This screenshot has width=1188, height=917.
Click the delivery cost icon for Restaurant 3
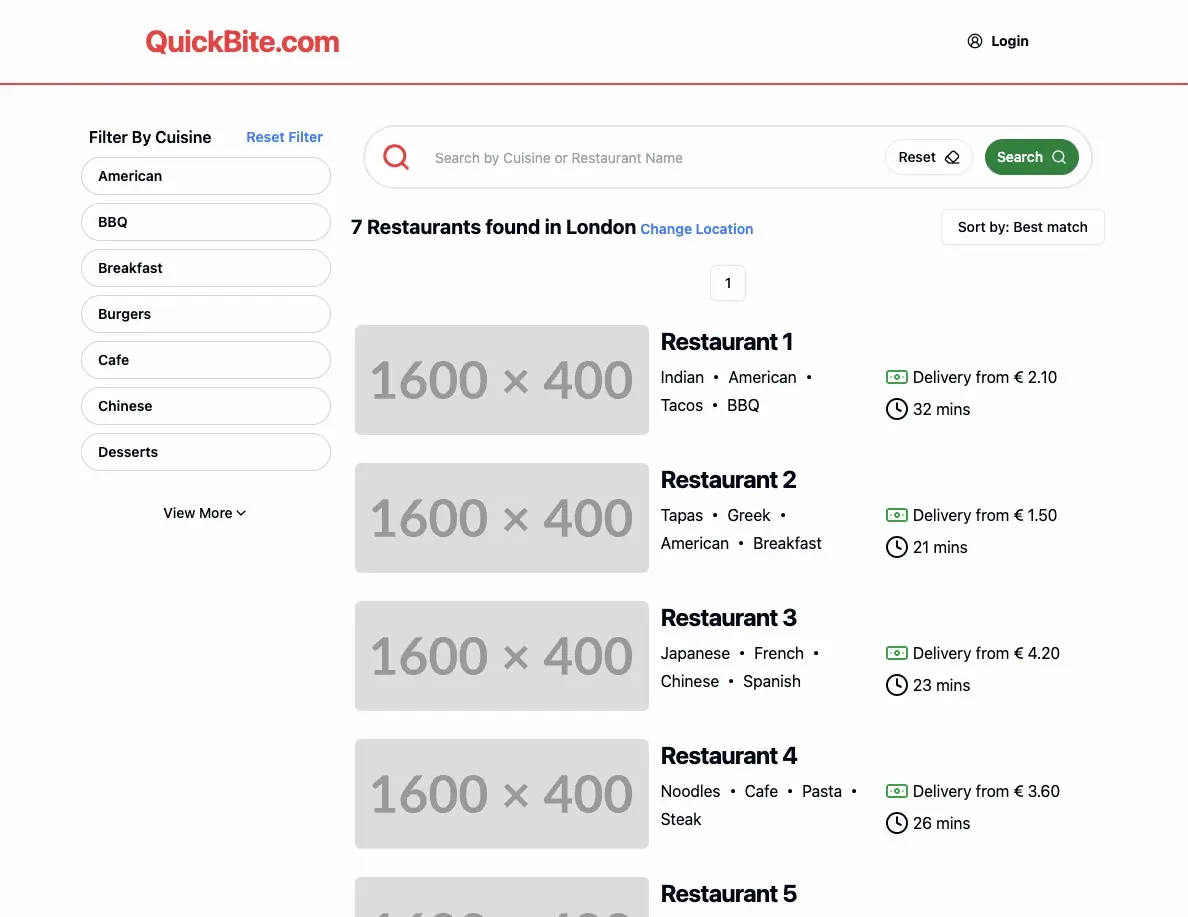tap(895, 653)
